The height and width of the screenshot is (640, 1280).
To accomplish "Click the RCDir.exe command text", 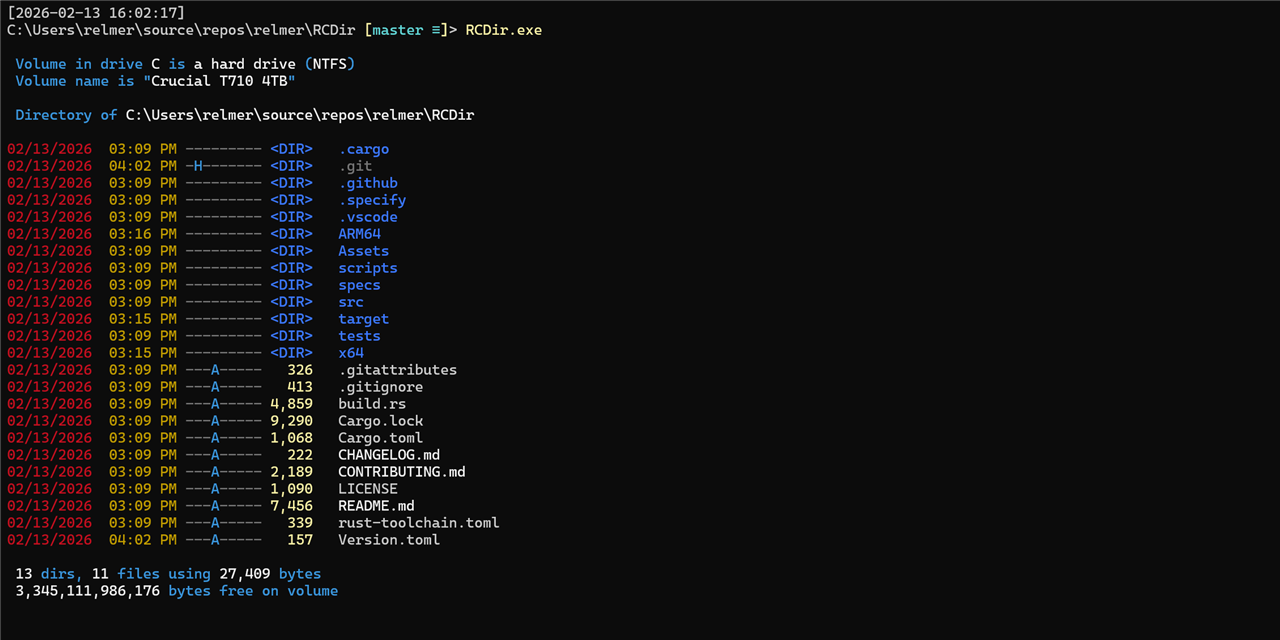I will tap(503, 30).
